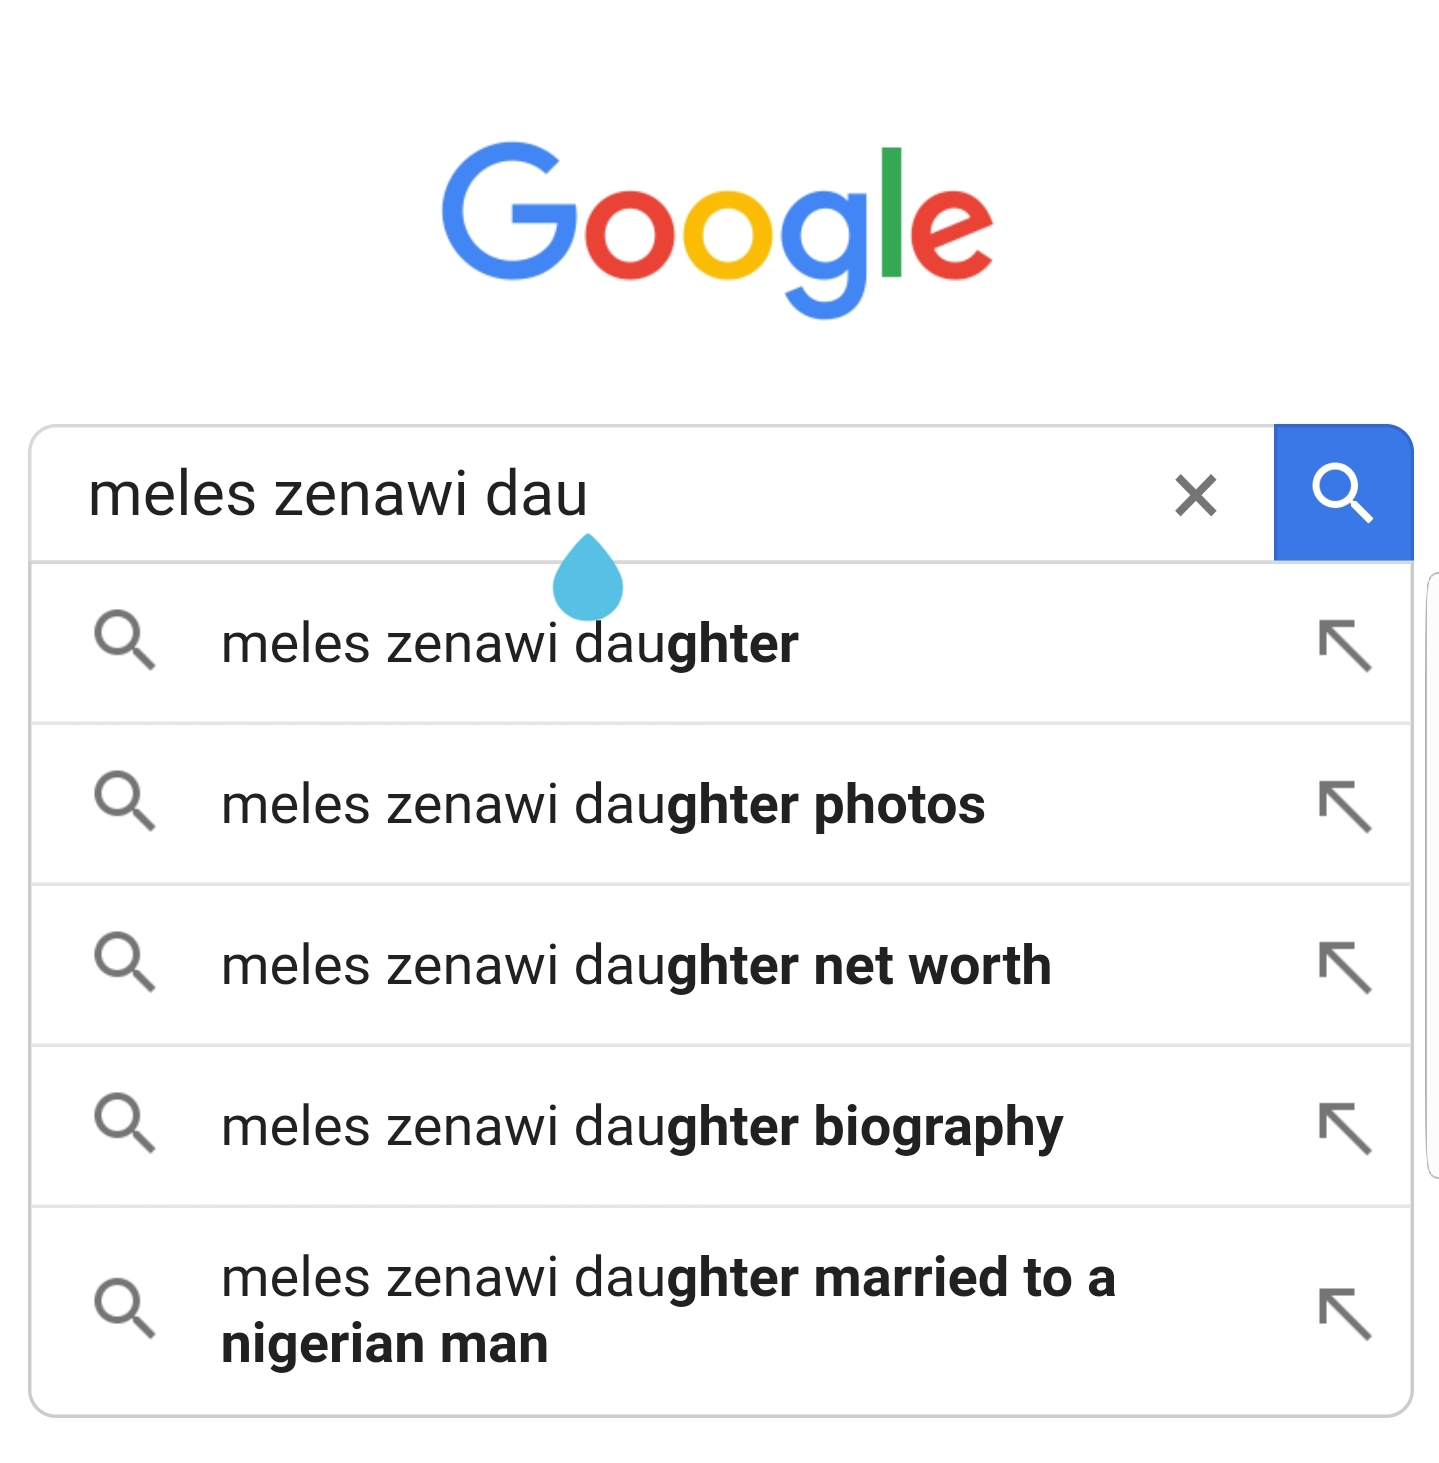Click magnifier icon beside "meles zenawi daughter"
Screen dimensions: 1439x1463
coord(125,640)
